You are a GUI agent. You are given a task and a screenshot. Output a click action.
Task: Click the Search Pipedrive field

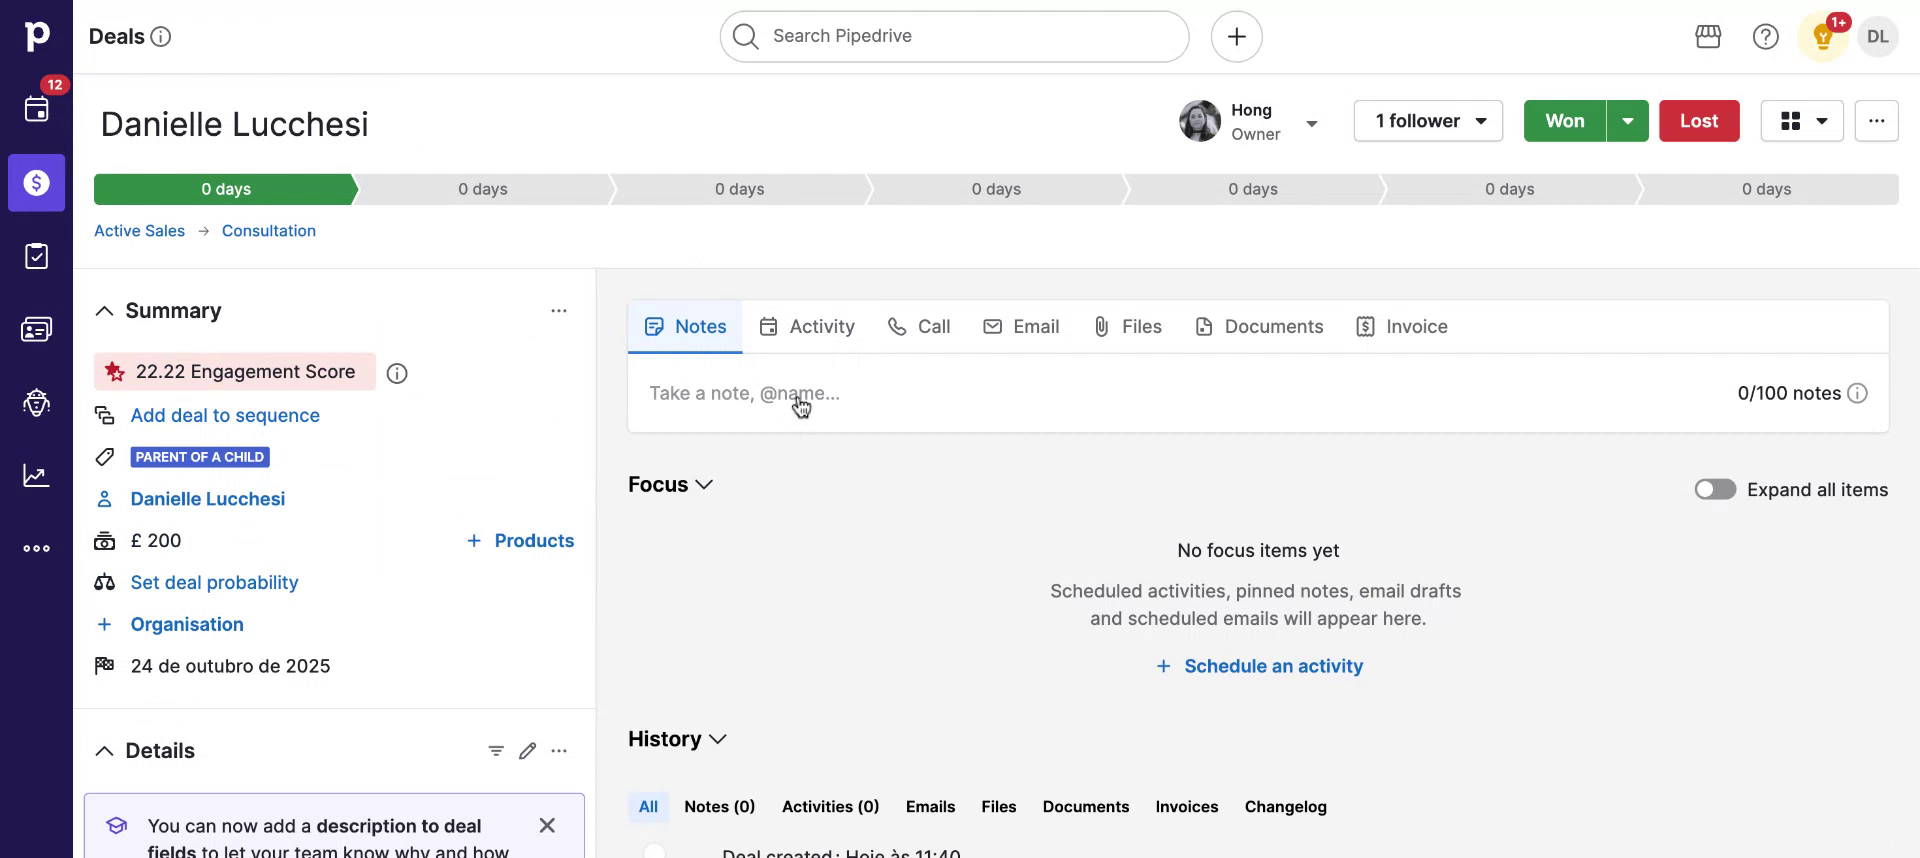pos(954,36)
